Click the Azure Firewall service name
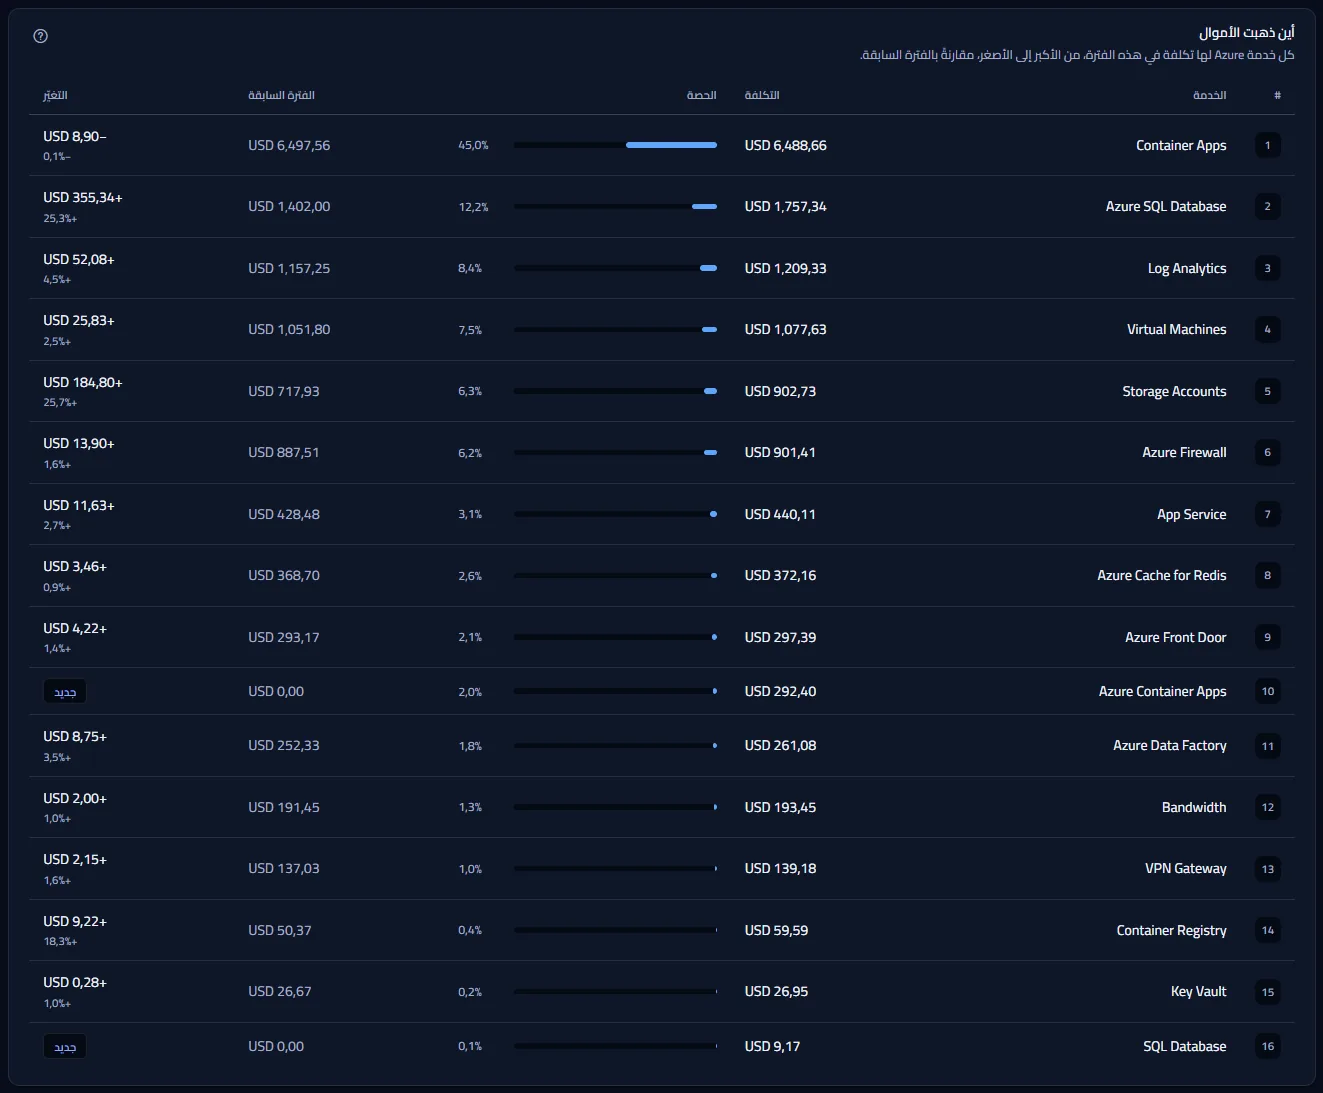The width and height of the screenshot is (1323, 1093). tap(1184, 452)
